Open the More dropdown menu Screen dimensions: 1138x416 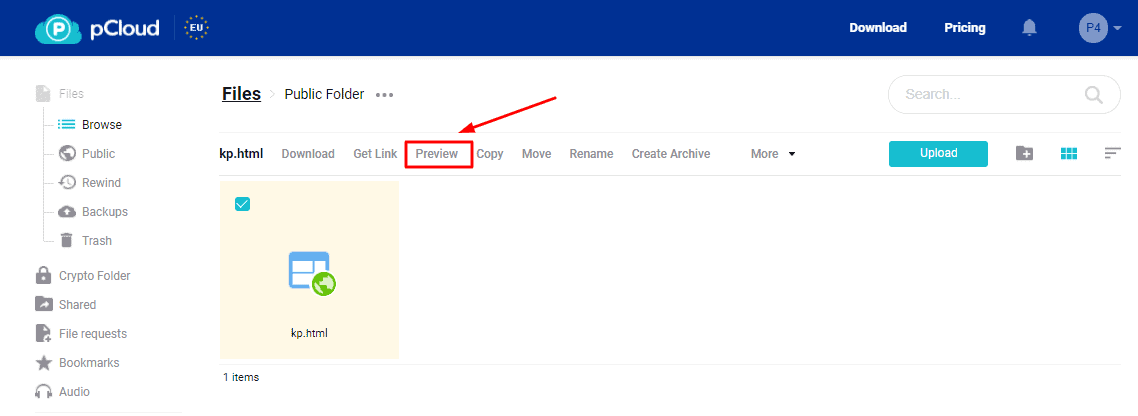point(773,154)
